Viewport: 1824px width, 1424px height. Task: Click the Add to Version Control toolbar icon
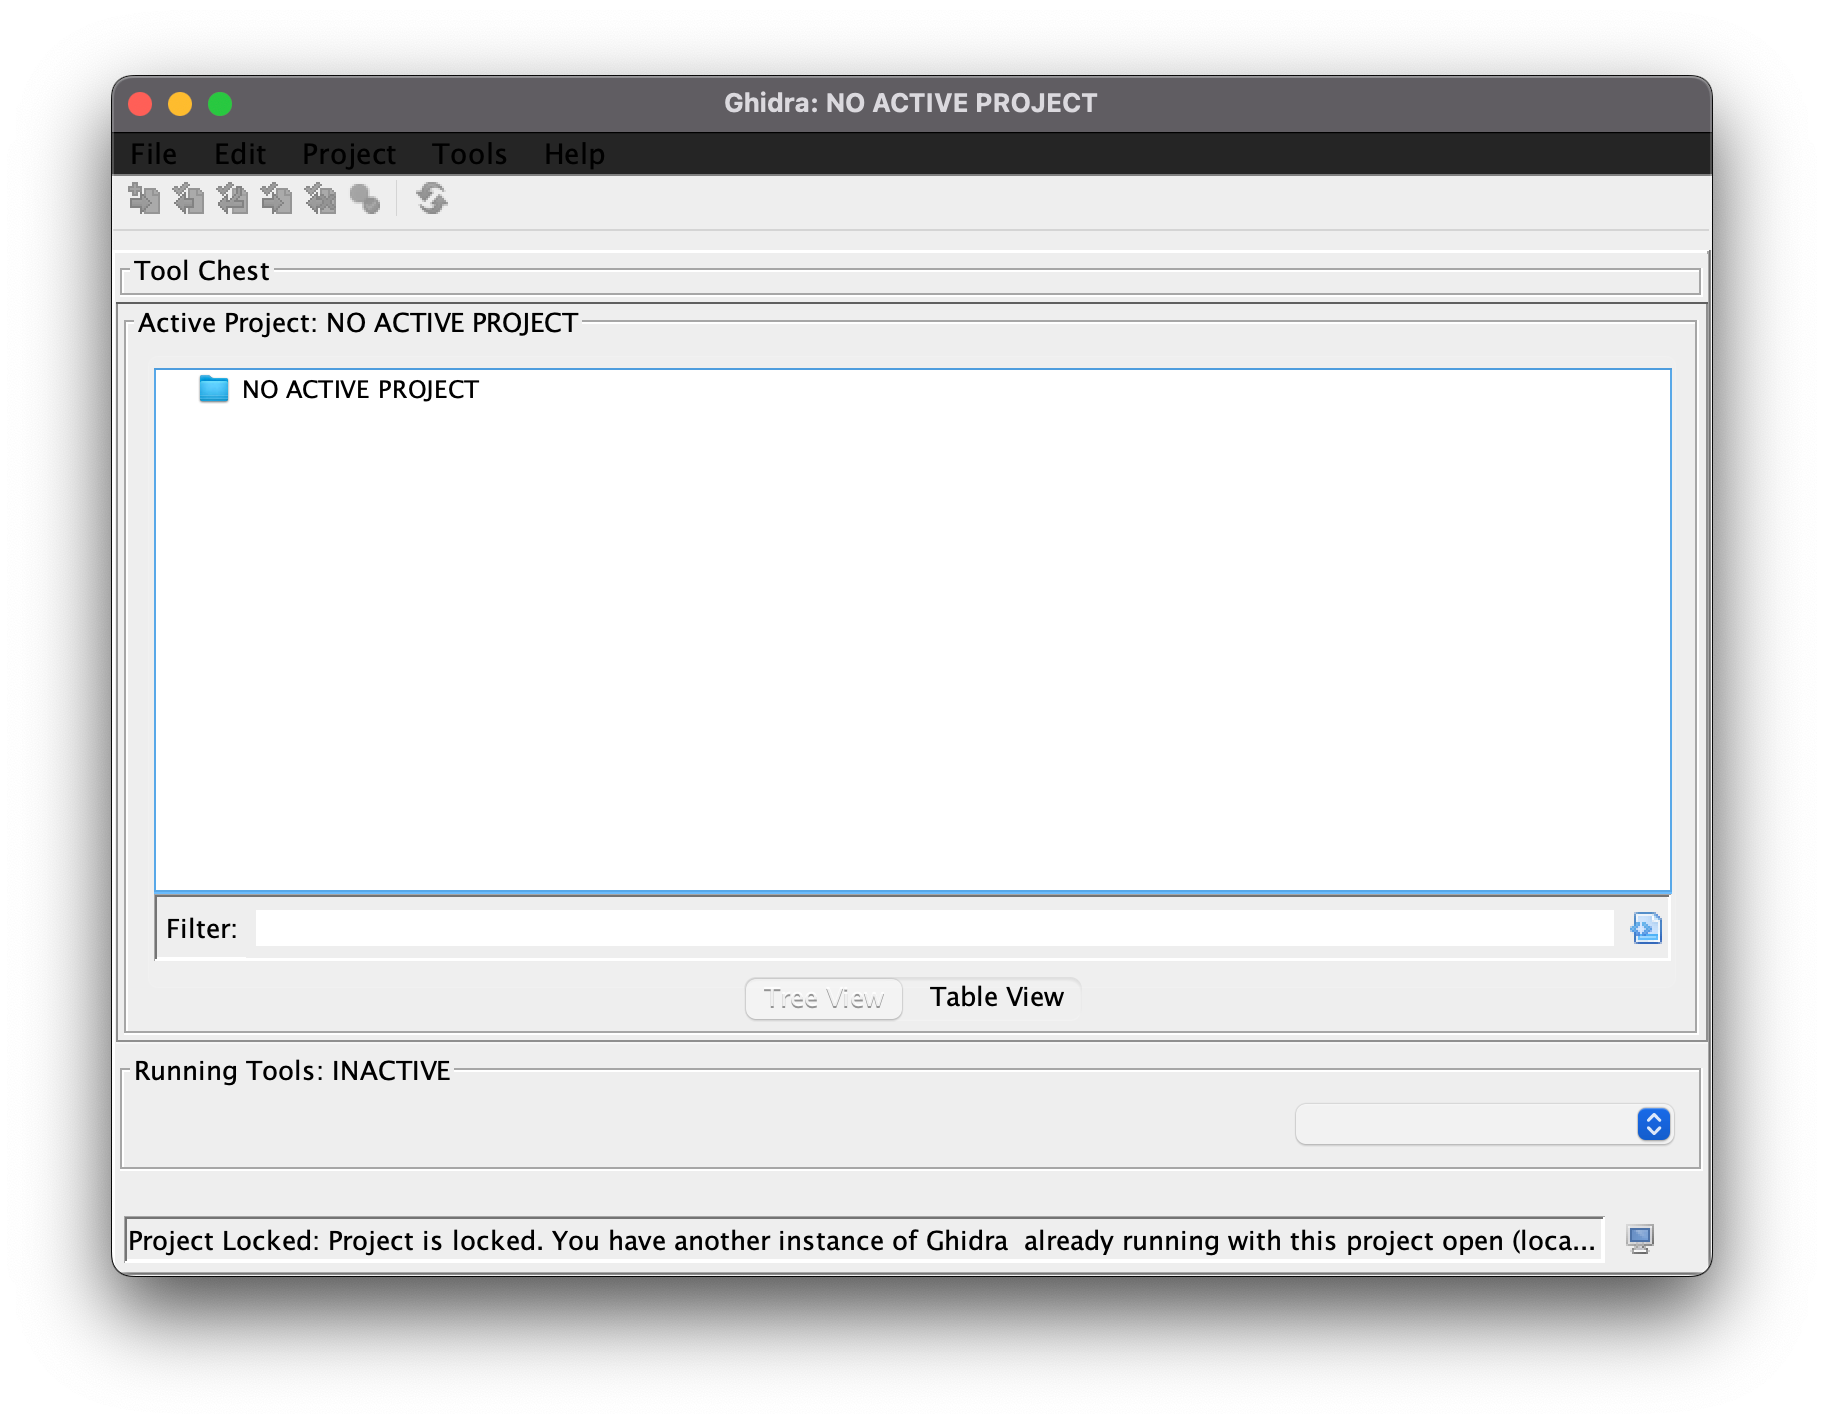click(144, 199)
